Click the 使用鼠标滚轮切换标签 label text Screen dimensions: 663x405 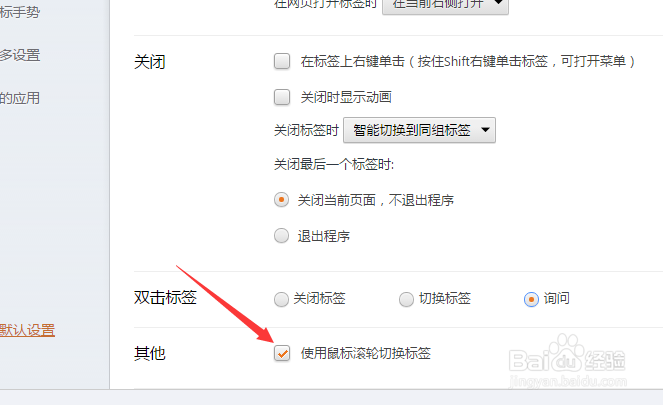(366, 353)
